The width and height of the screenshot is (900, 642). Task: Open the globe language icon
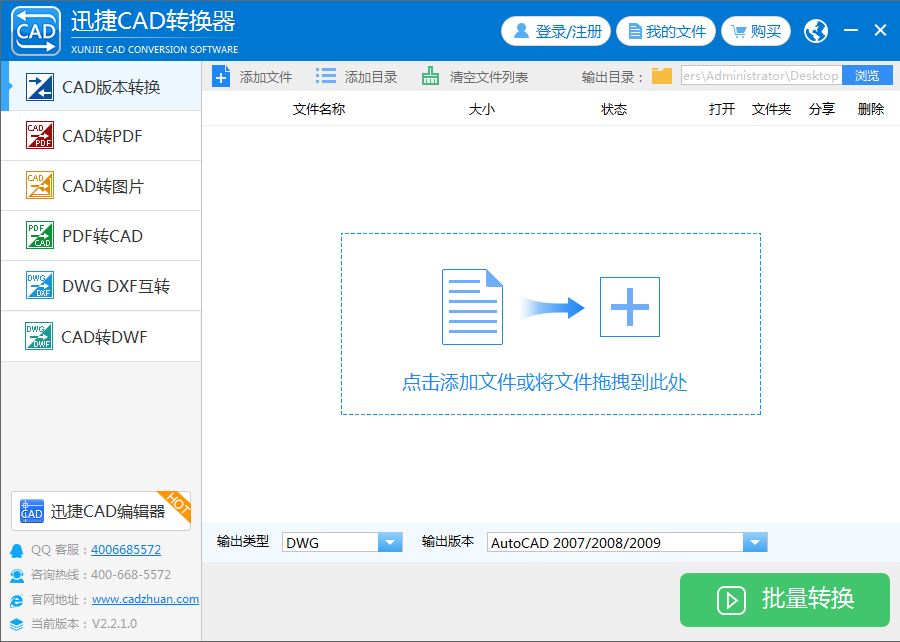tap(816, 31)
